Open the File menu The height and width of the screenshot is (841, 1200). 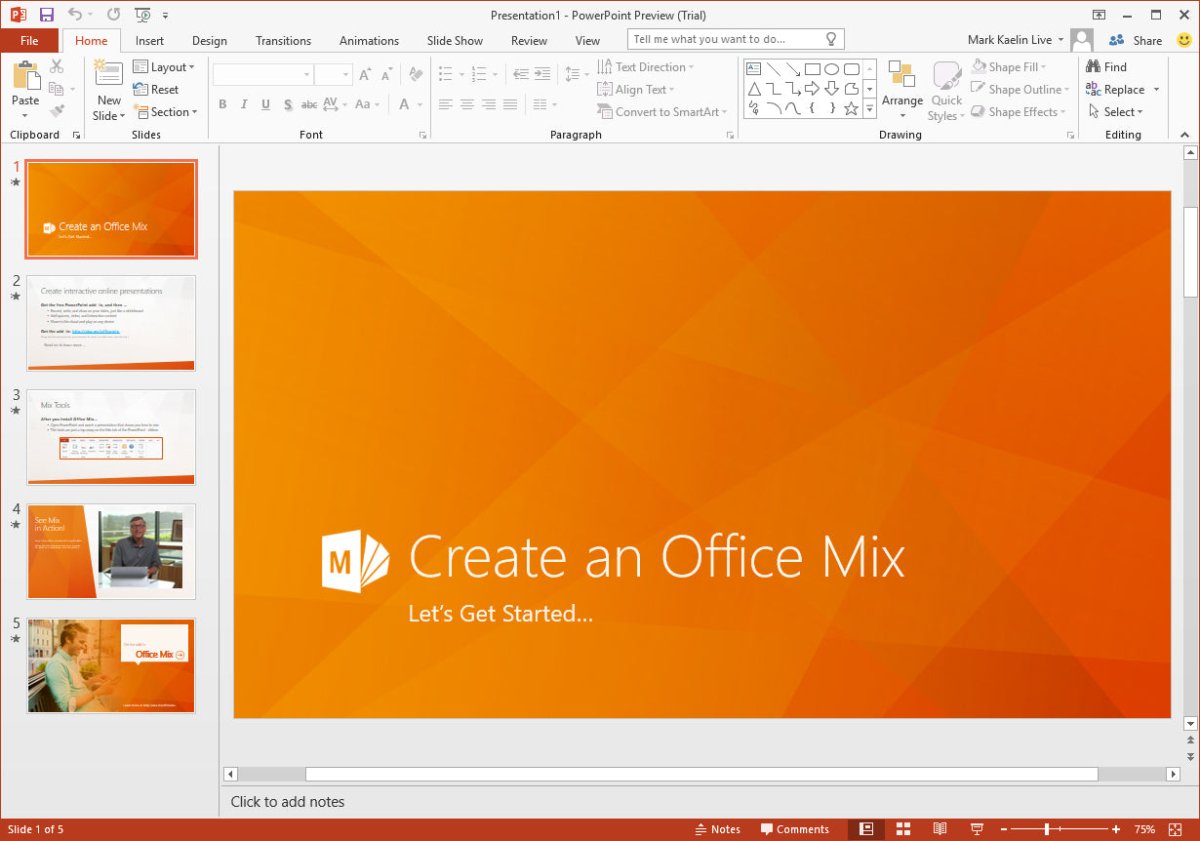pos(29,40)
